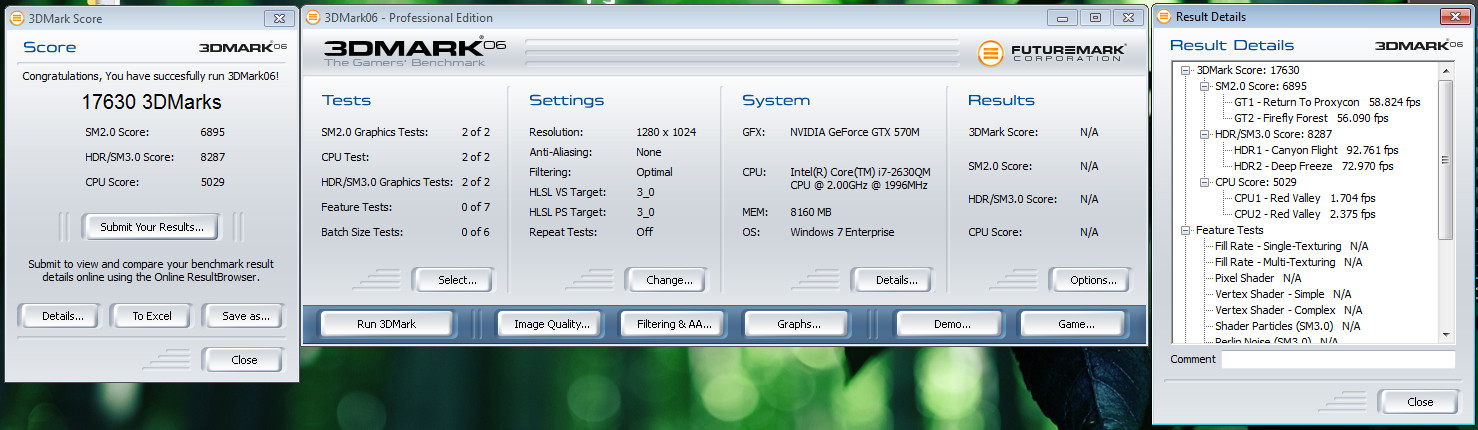The height and width of the screenshot is (430, 1478).
Task: Click the MEM value '8160 MB'
Action: click(x=810, y=212)
